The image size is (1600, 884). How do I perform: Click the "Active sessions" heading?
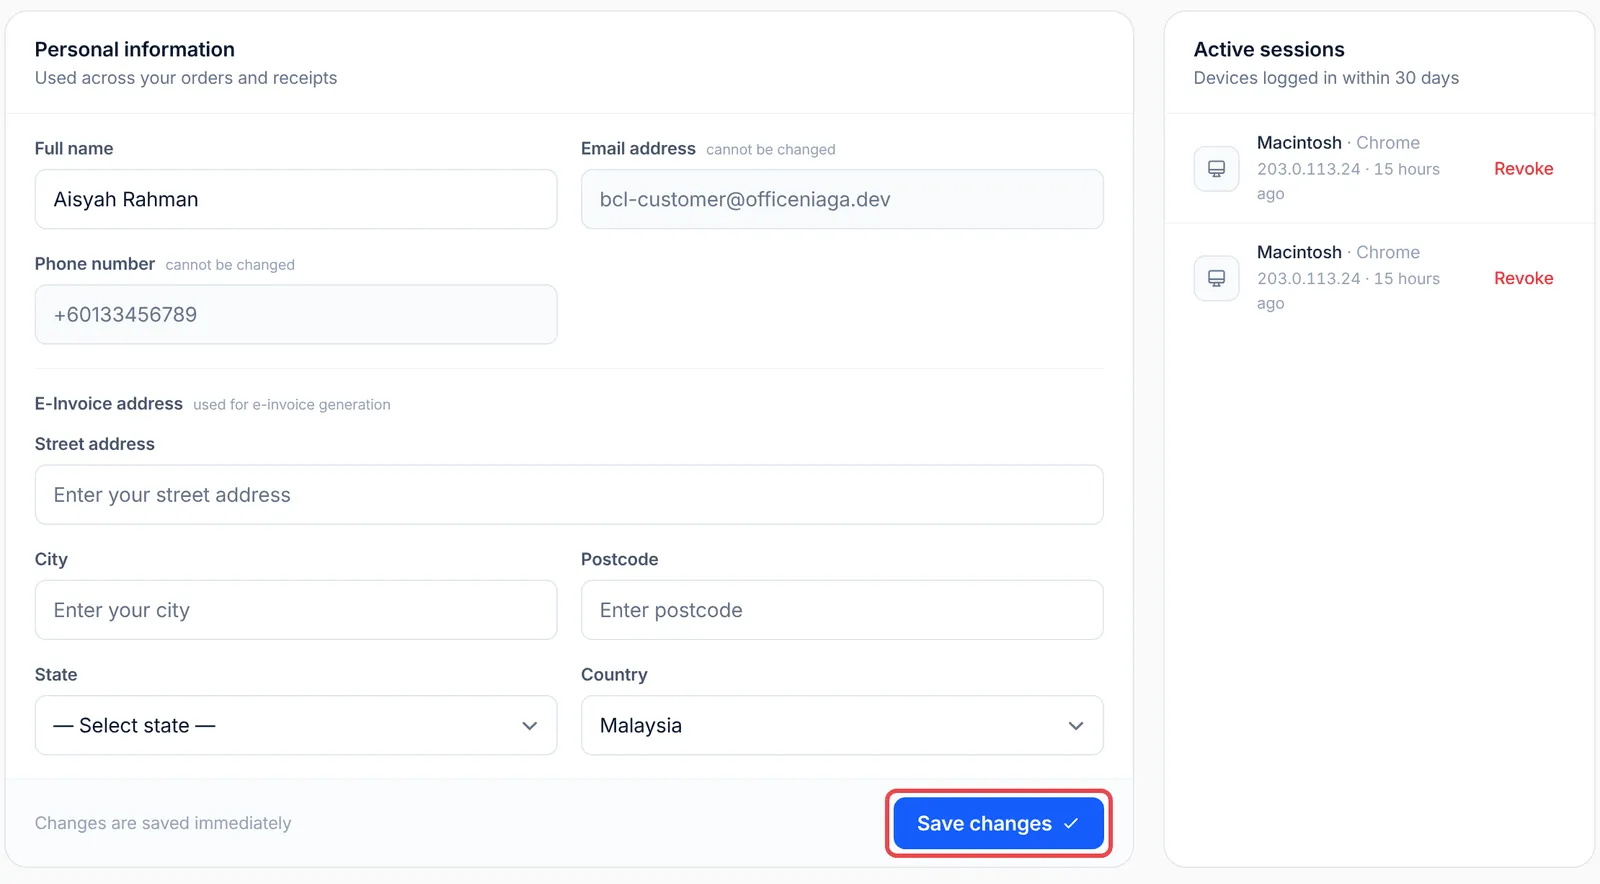pos(1269,49)
